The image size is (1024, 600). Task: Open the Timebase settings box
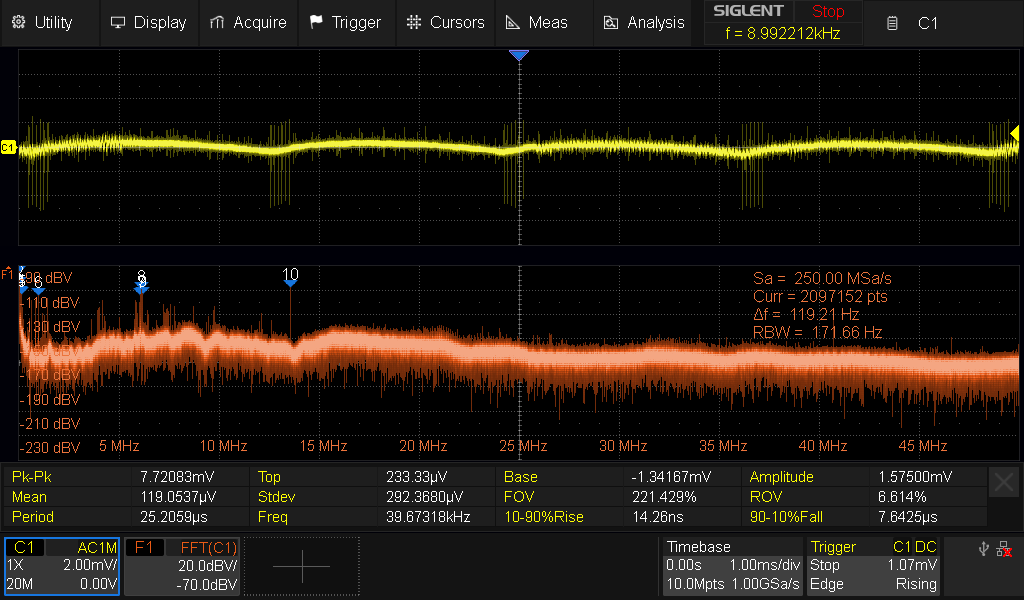click(x=732, y=566)
